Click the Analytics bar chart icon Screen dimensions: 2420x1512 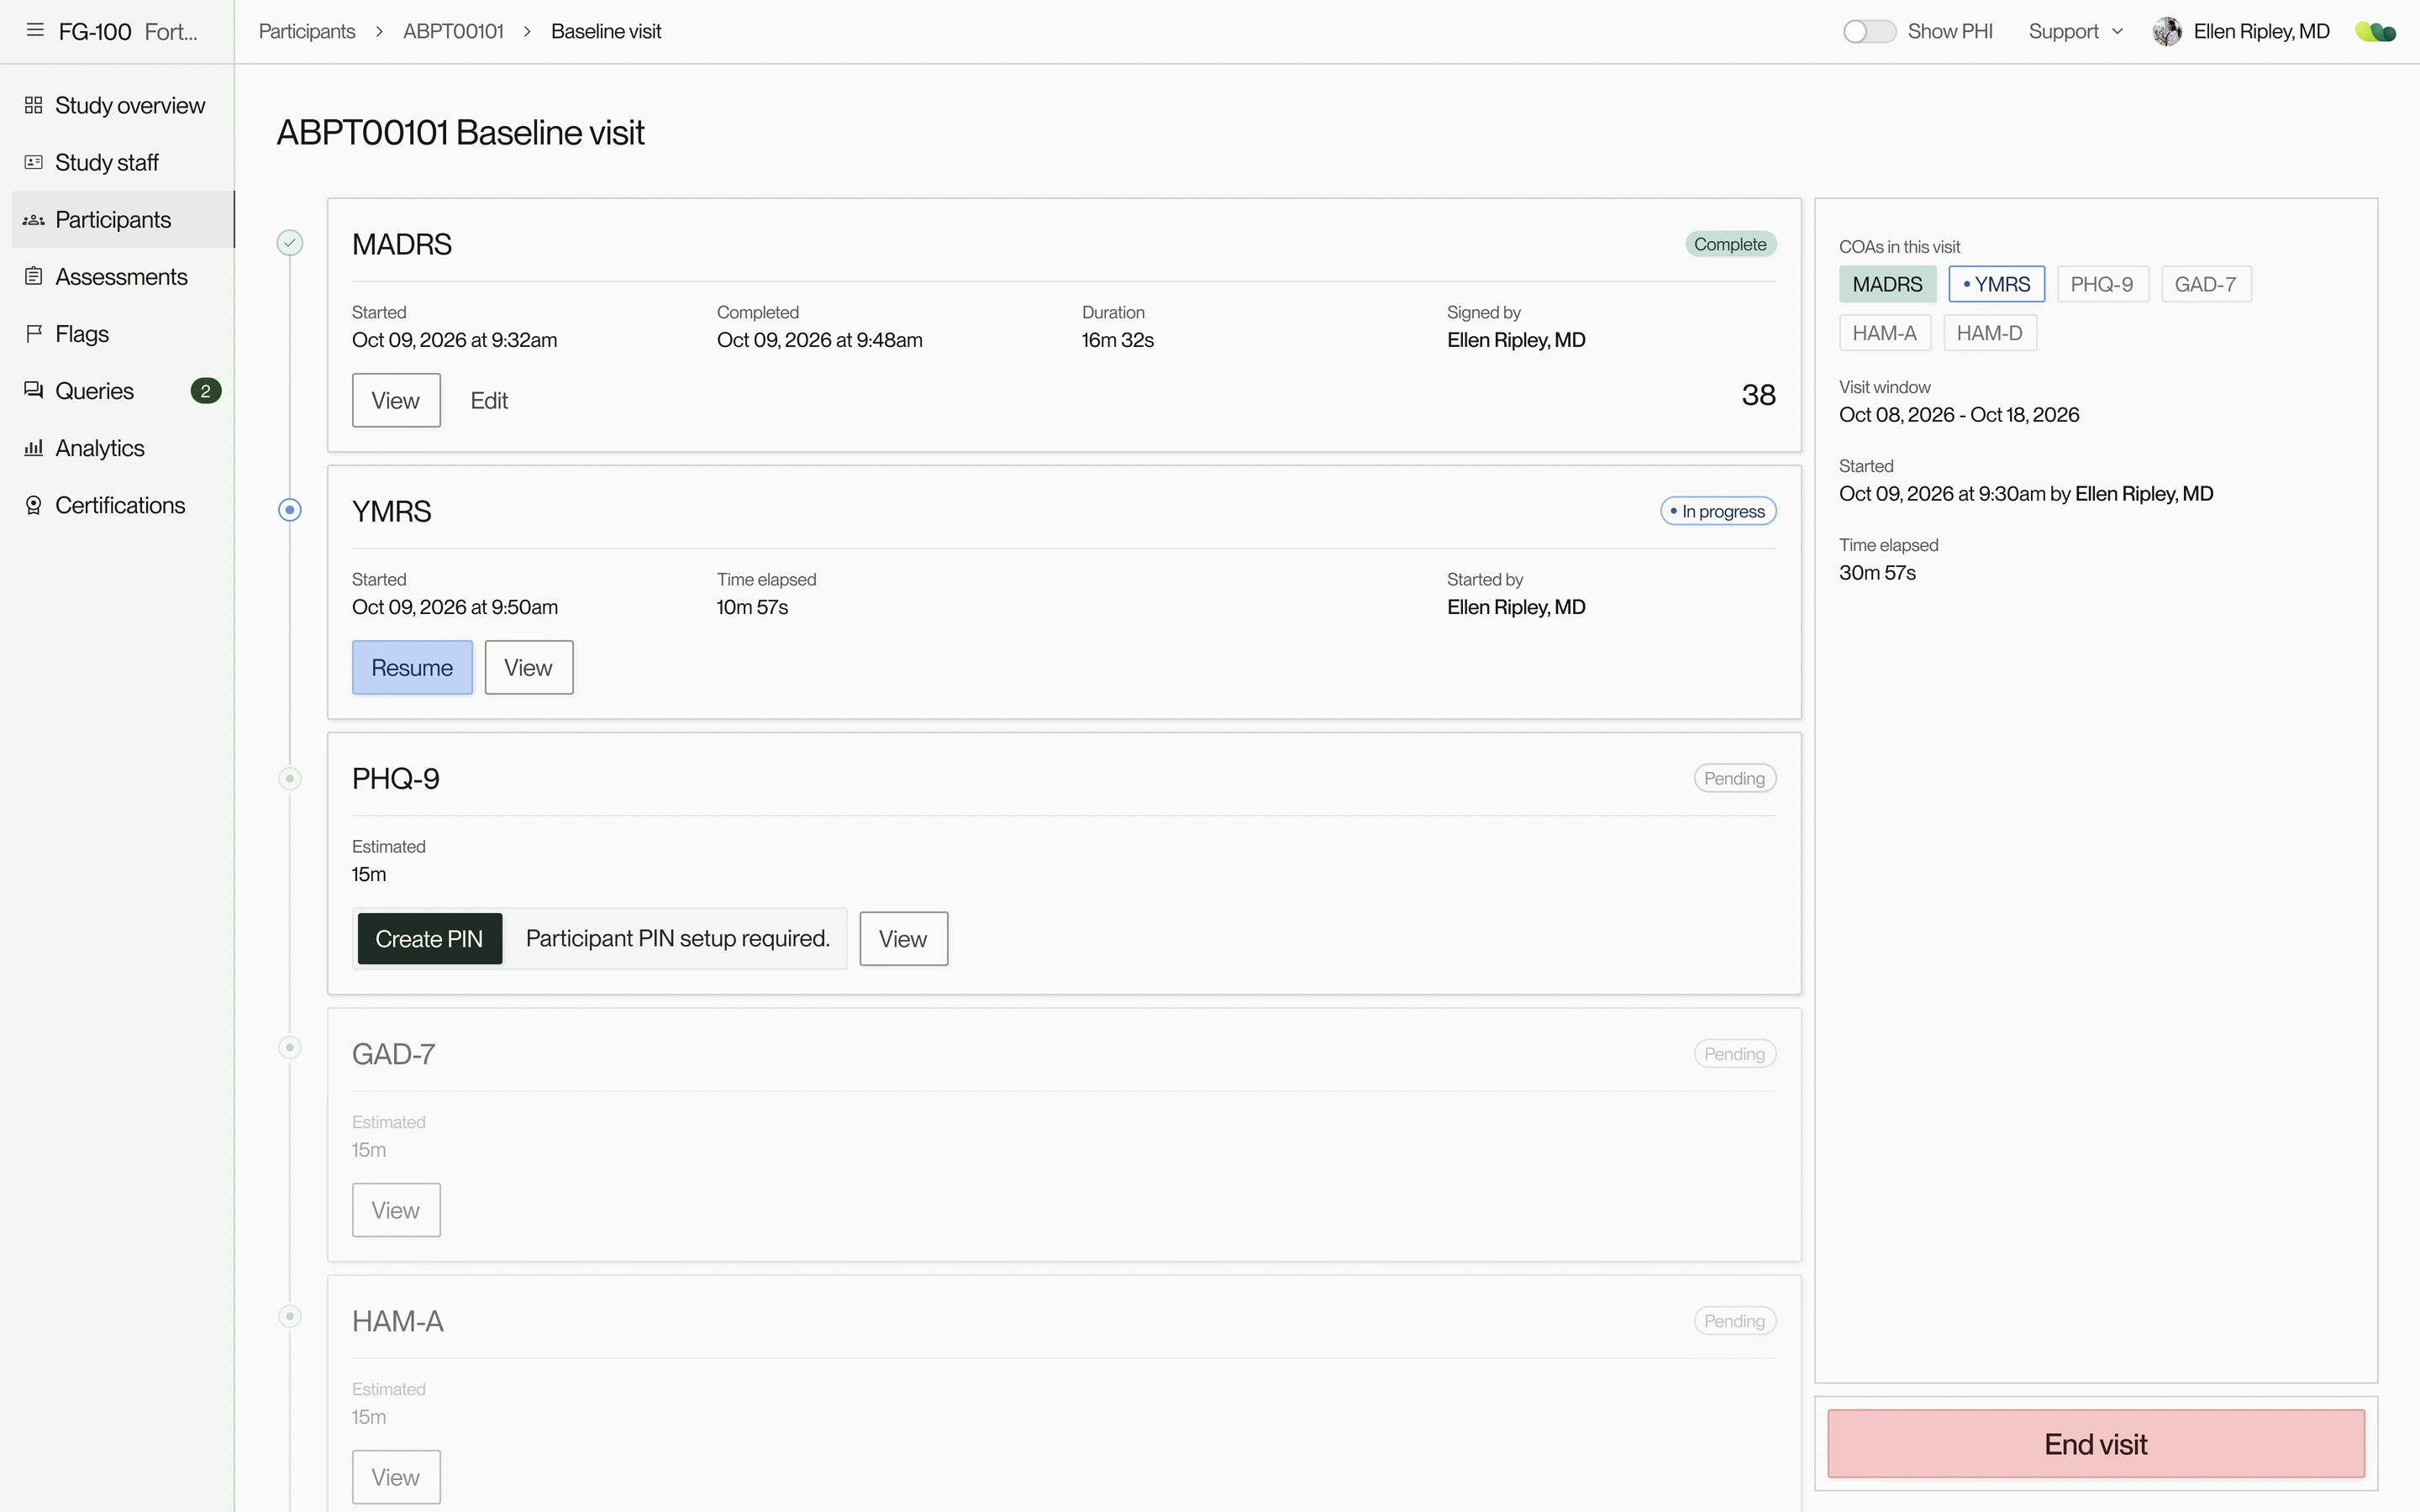34,447
